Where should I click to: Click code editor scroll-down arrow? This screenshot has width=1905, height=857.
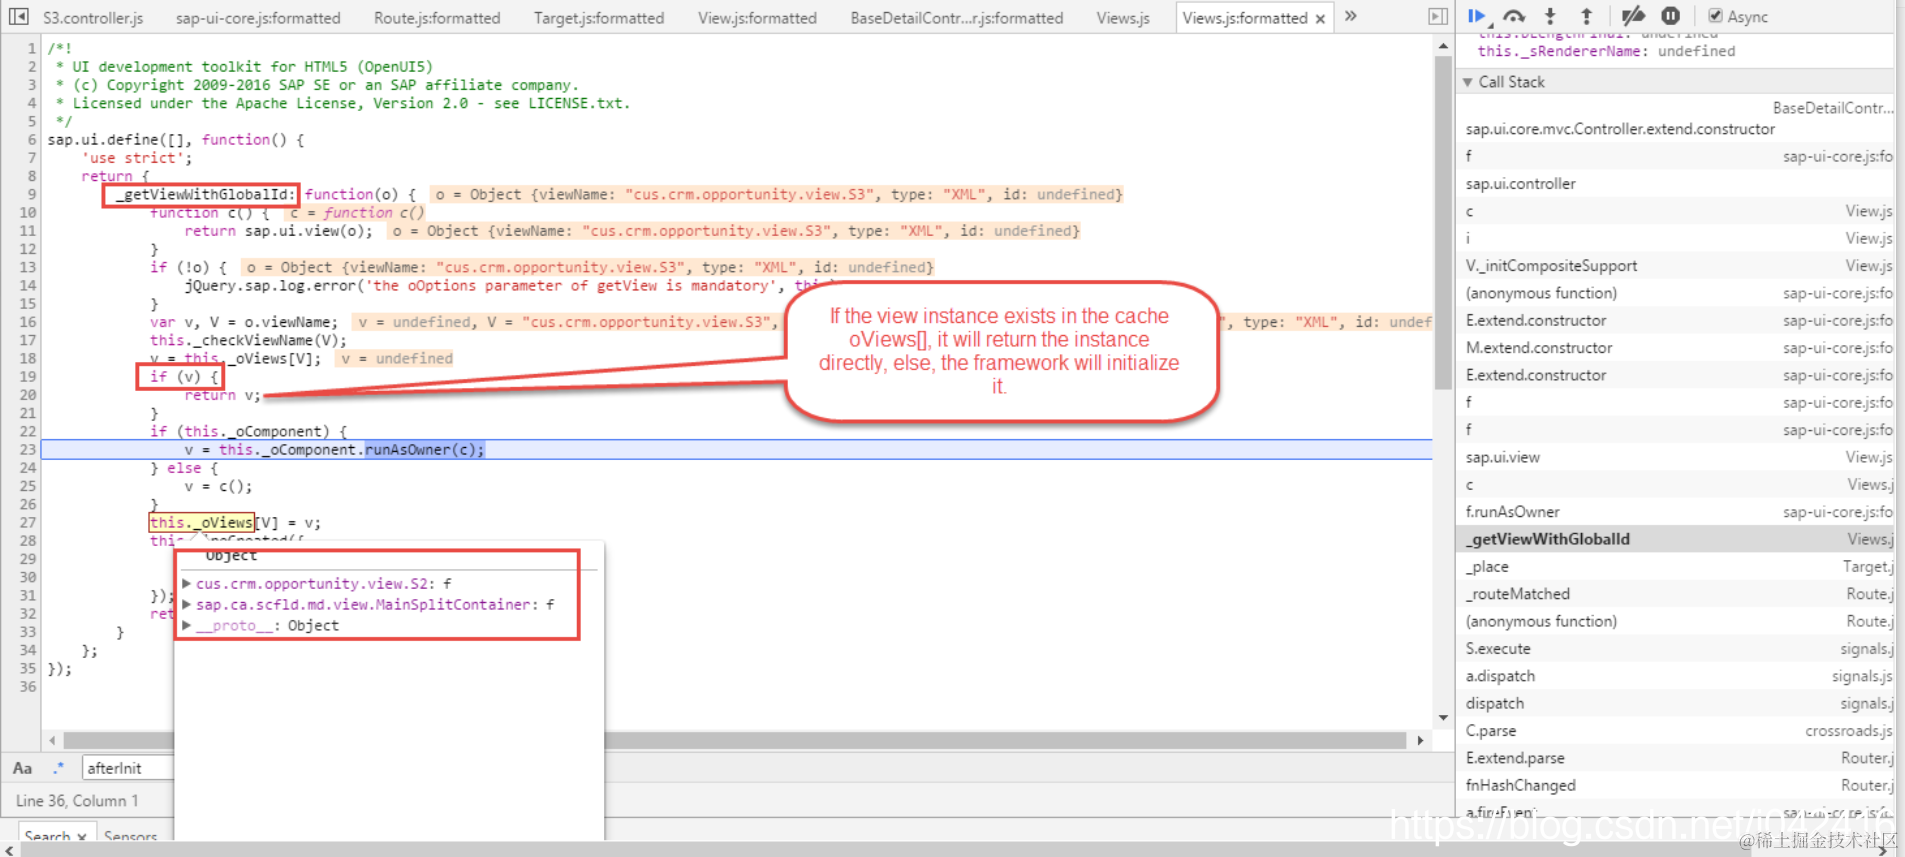(1443, 718)
